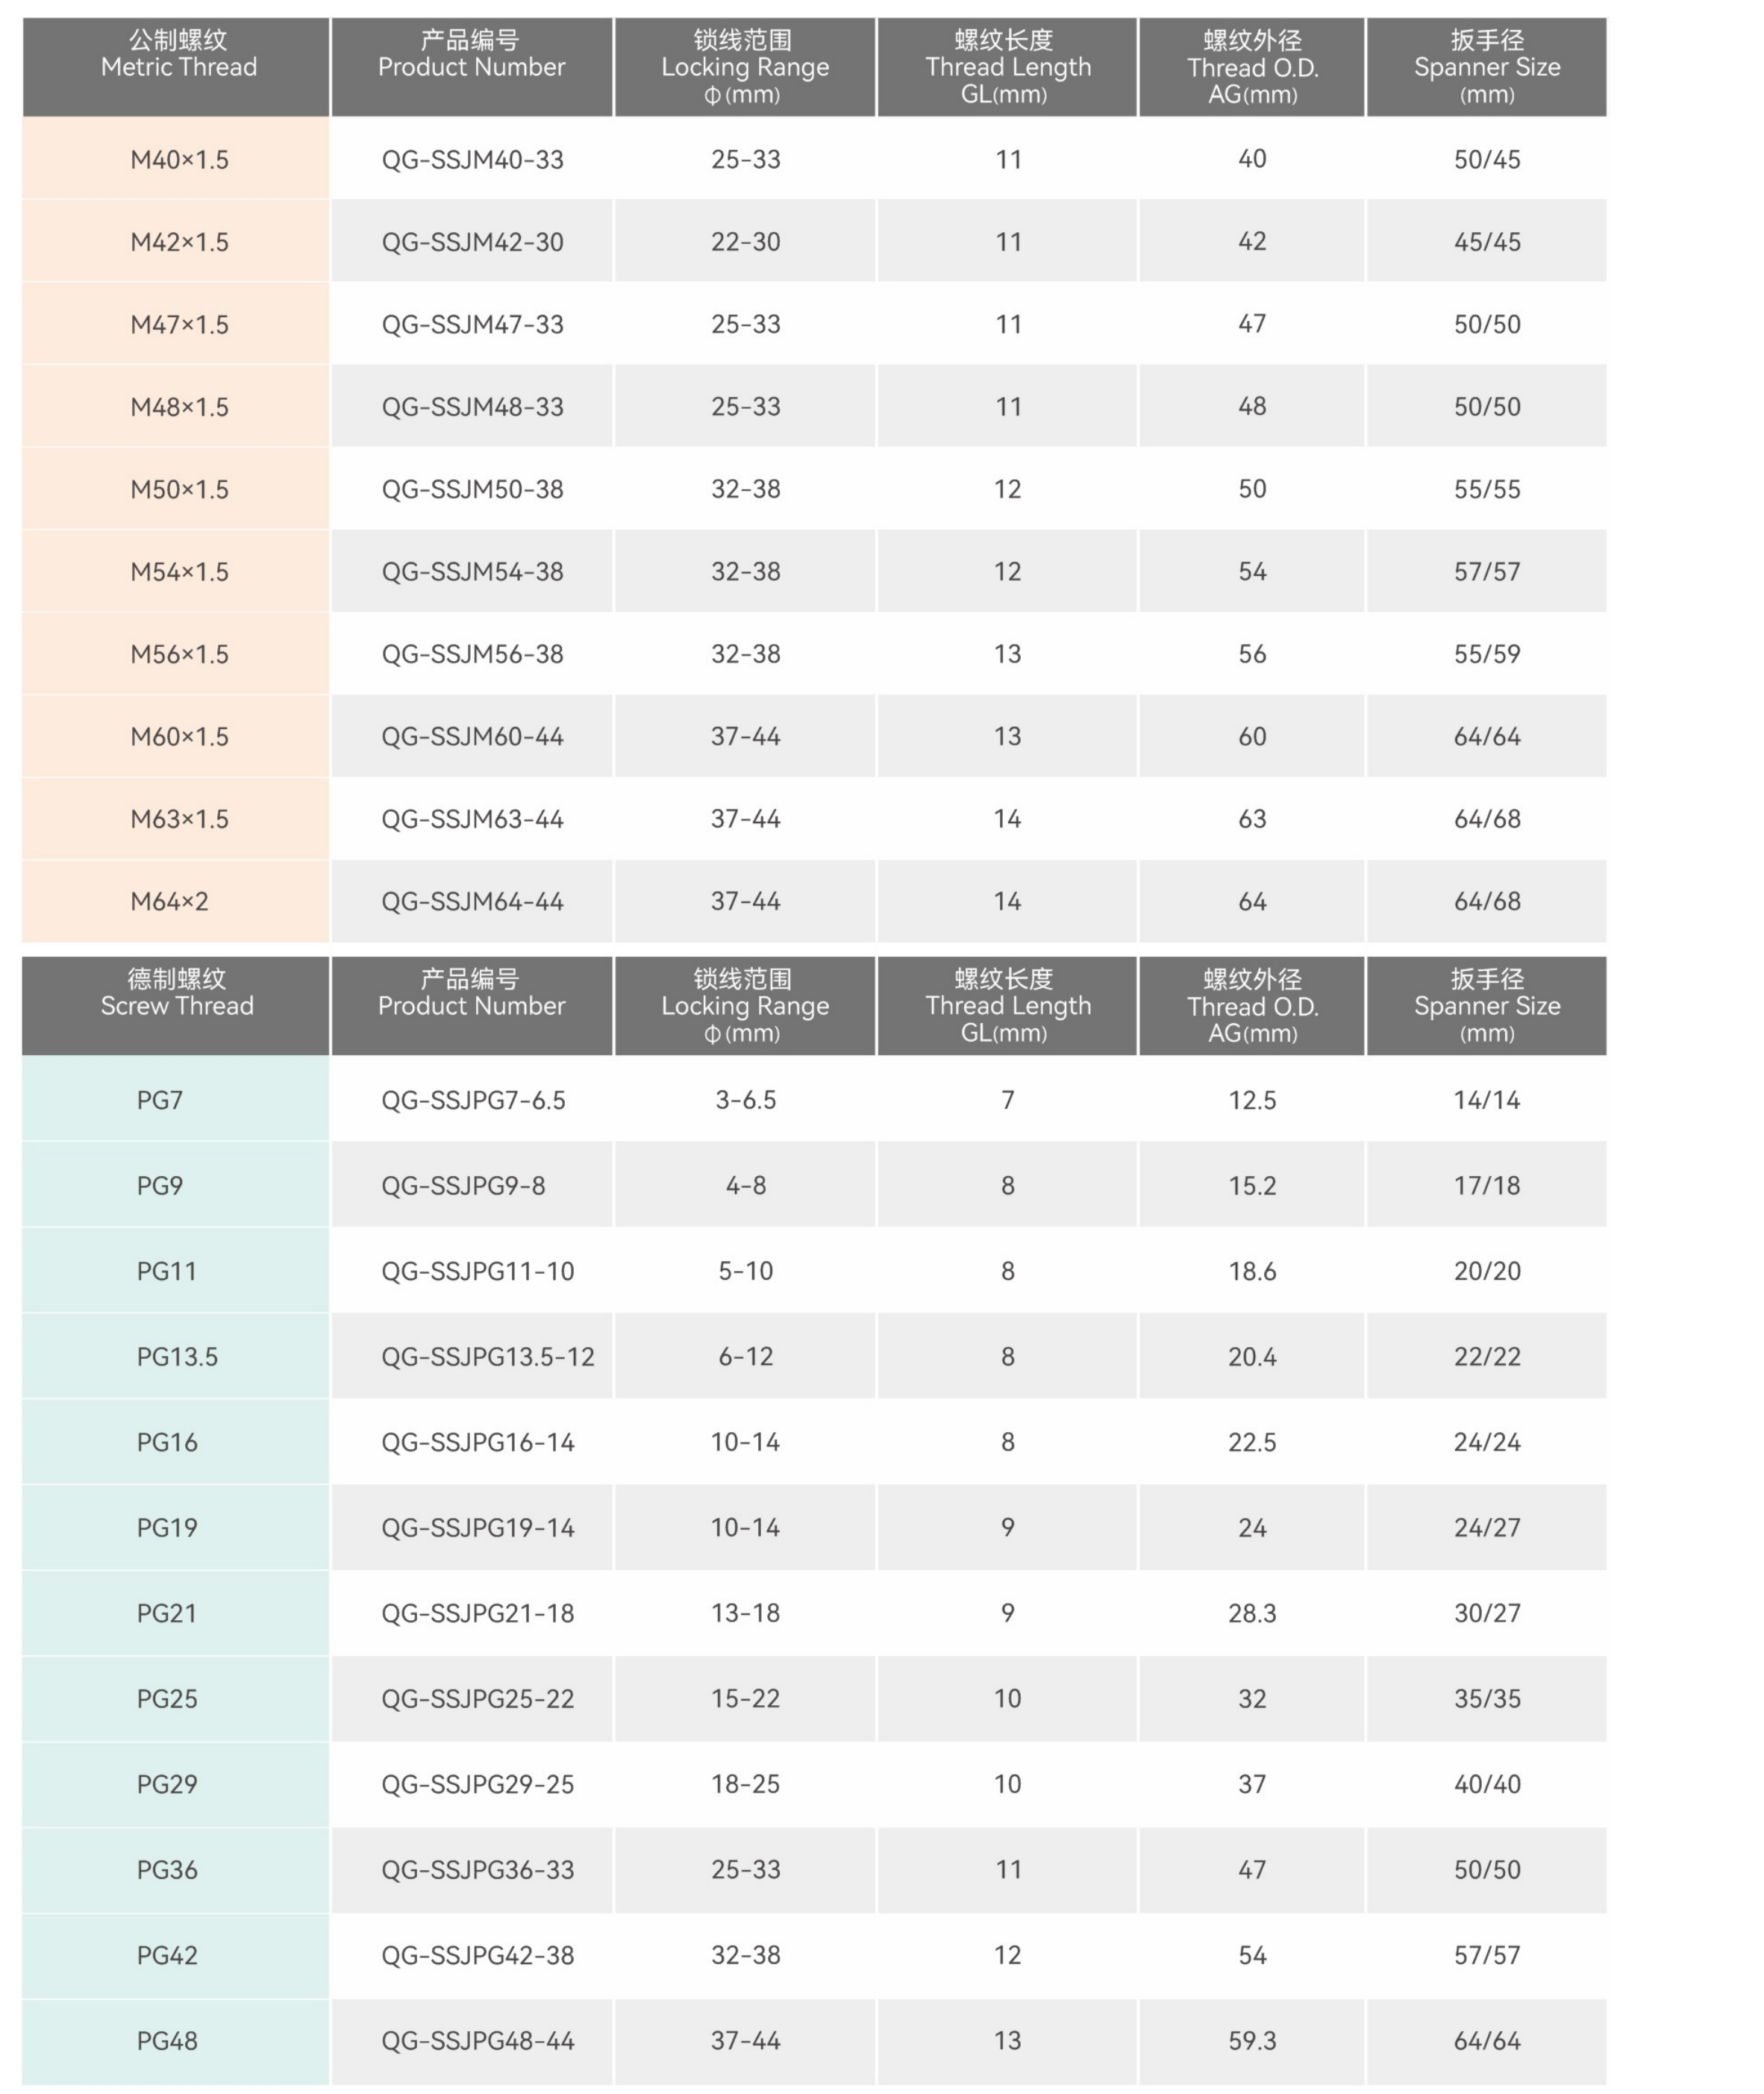Select the PG7 thread cell

[x=160, y=1101]
